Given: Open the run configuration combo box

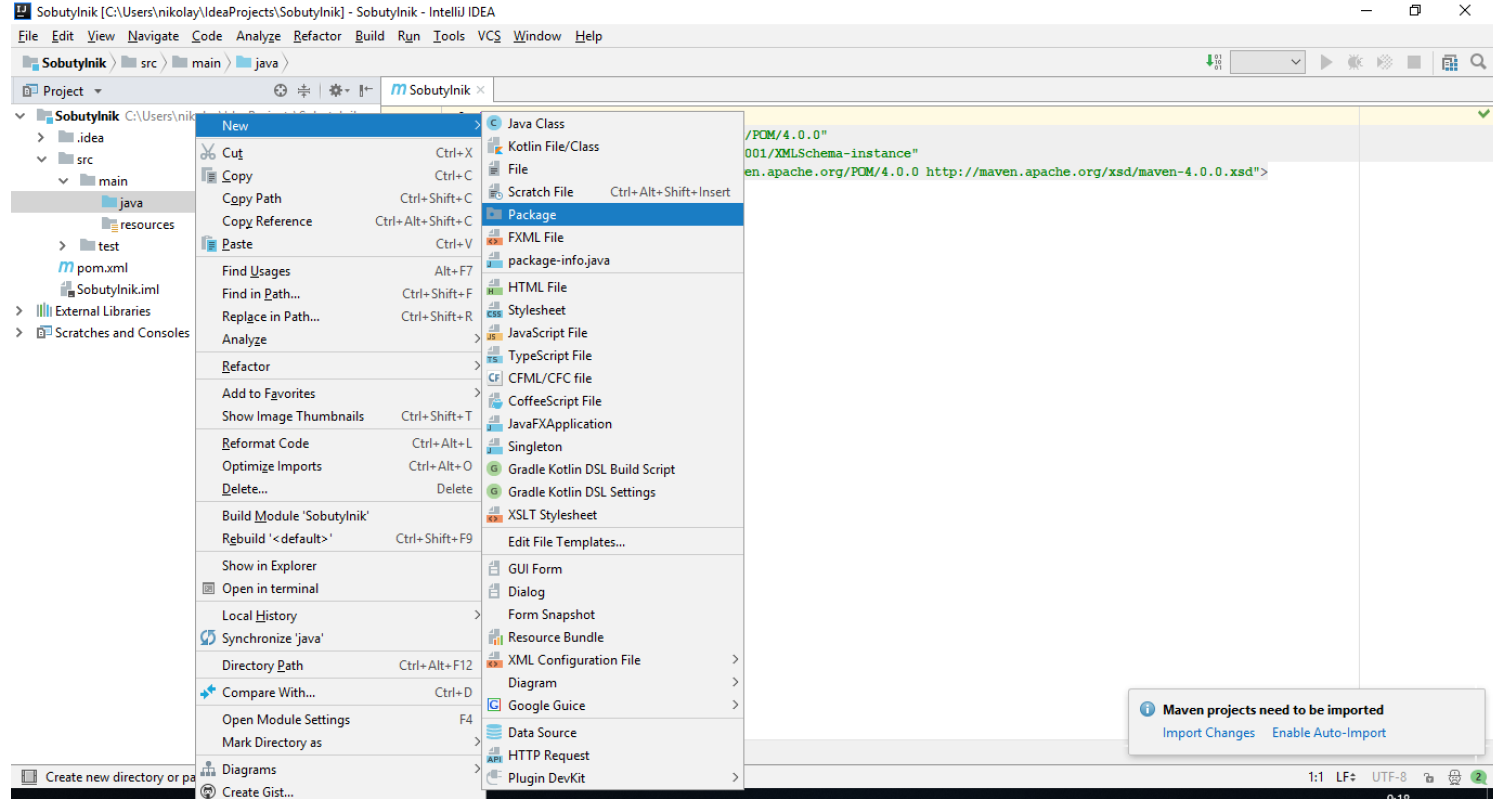Looking at the screenshot, I should coord(1268,62).
